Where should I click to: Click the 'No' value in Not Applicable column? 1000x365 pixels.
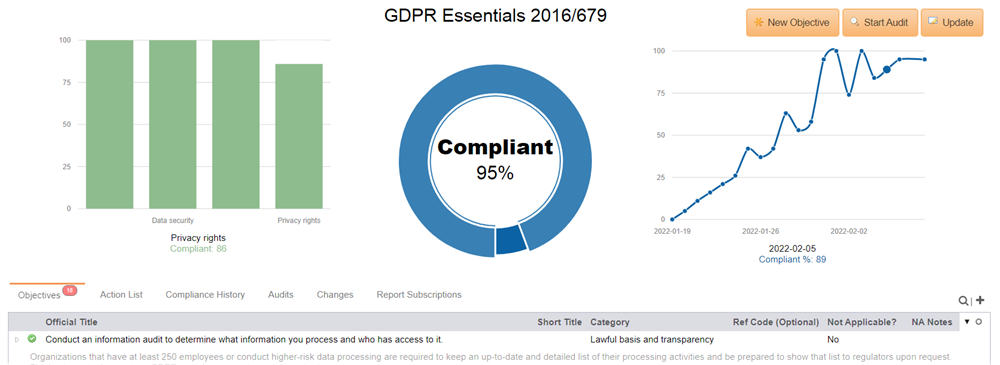[834, 339]
